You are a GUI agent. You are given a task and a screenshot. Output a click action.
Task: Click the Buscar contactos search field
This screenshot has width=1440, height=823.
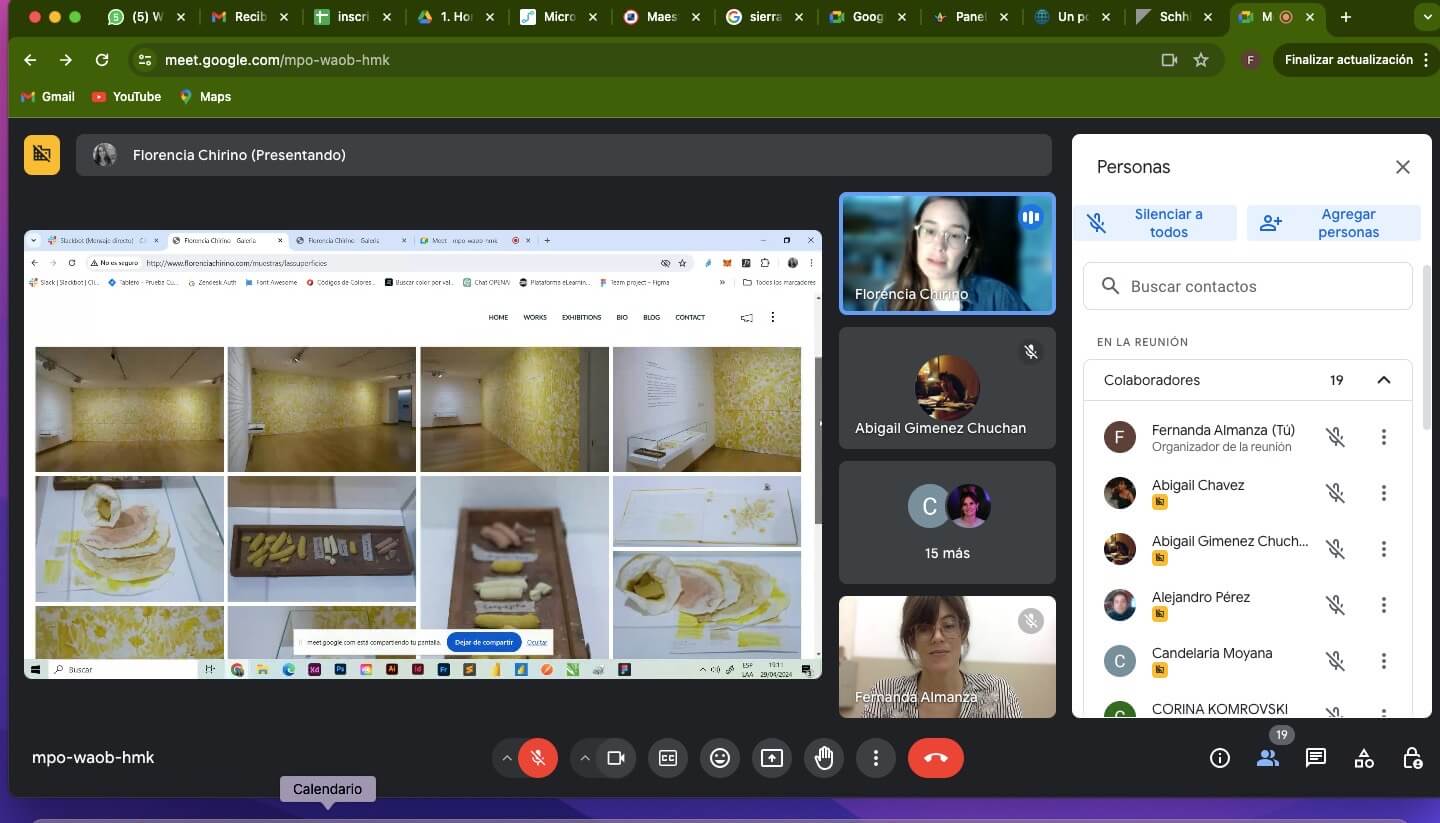1248,286
